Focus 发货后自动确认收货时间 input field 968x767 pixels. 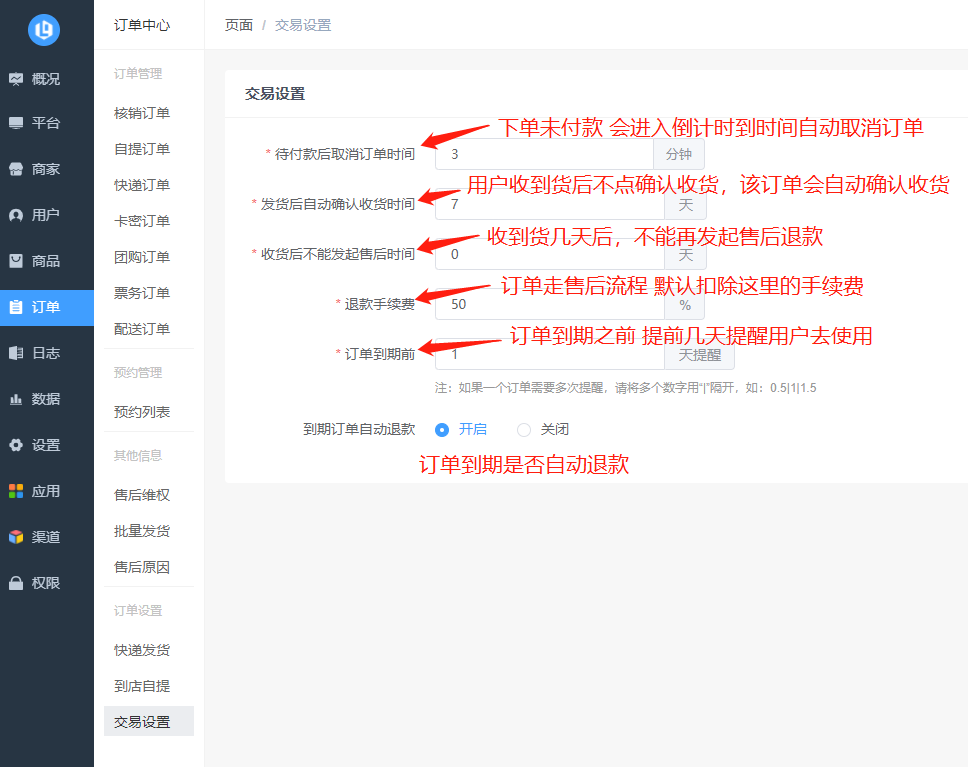point(549,204)
